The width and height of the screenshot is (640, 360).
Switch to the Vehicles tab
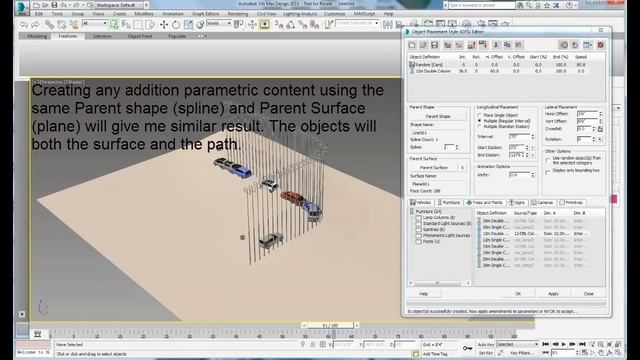tap(421, 202)
